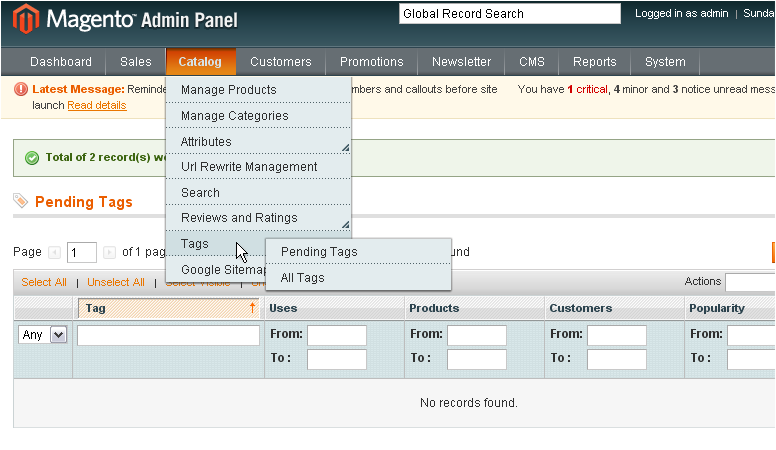
Task: Expand the Reviews and Ratings submenu arrow
Action: (x=345, y=224)
